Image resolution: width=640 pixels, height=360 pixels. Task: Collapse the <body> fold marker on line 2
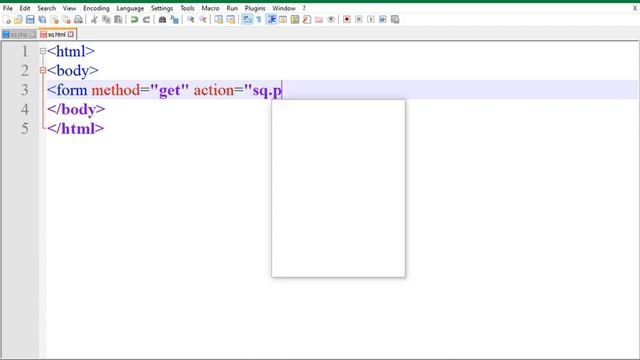(43, 71)
